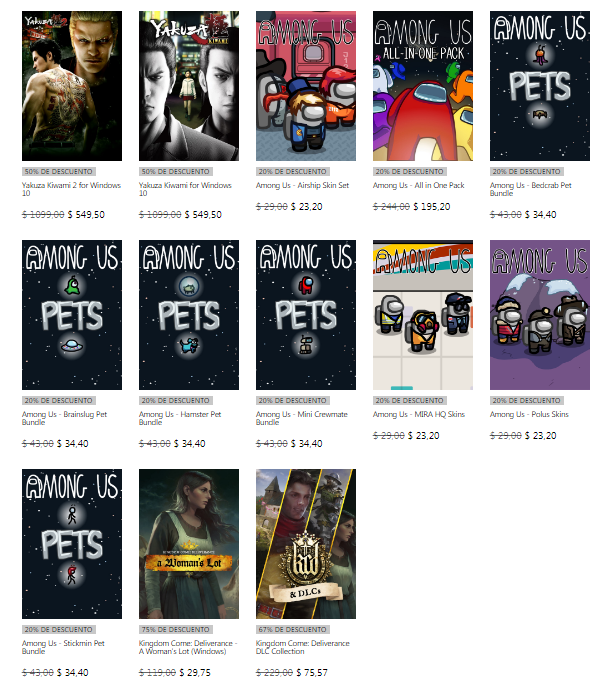This screenshot has width=607, height=691.
Task: Follow the Kingdom Come: Deliverance DLC Collection link
Action: 303,647
